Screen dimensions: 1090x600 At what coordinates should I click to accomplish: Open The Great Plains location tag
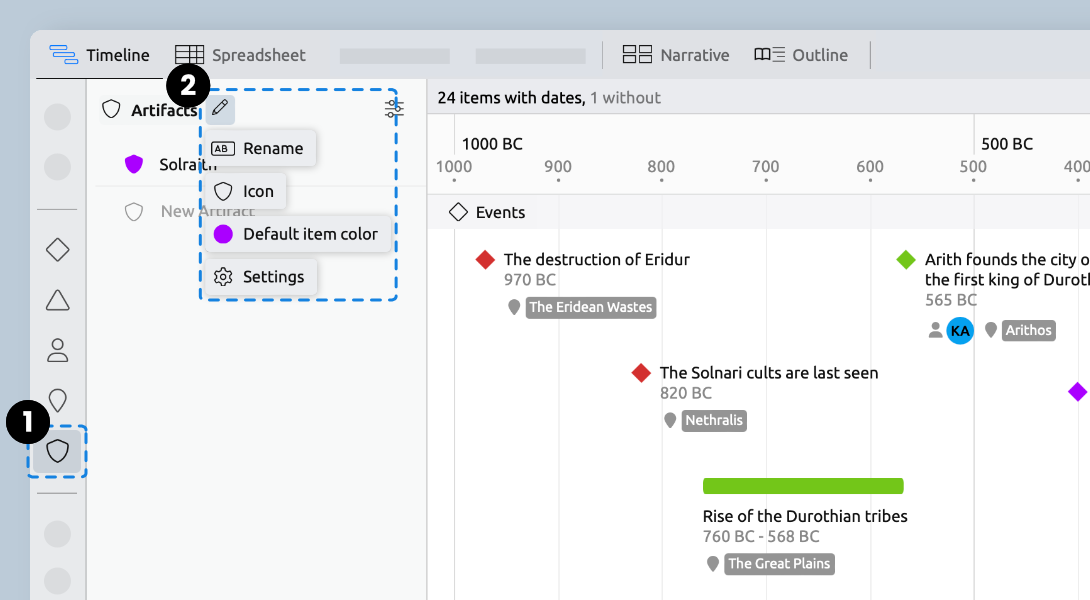pyautogui.click(x=779, y=564)
